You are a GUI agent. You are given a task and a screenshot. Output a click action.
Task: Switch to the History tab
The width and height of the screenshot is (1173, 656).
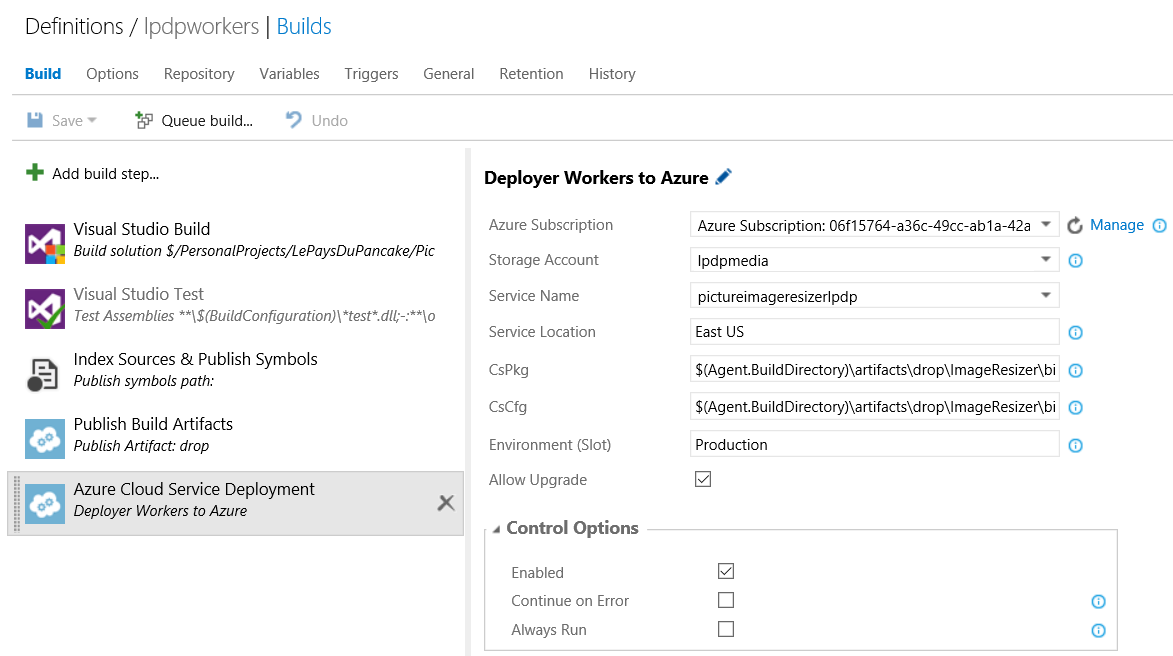(612, 73)
